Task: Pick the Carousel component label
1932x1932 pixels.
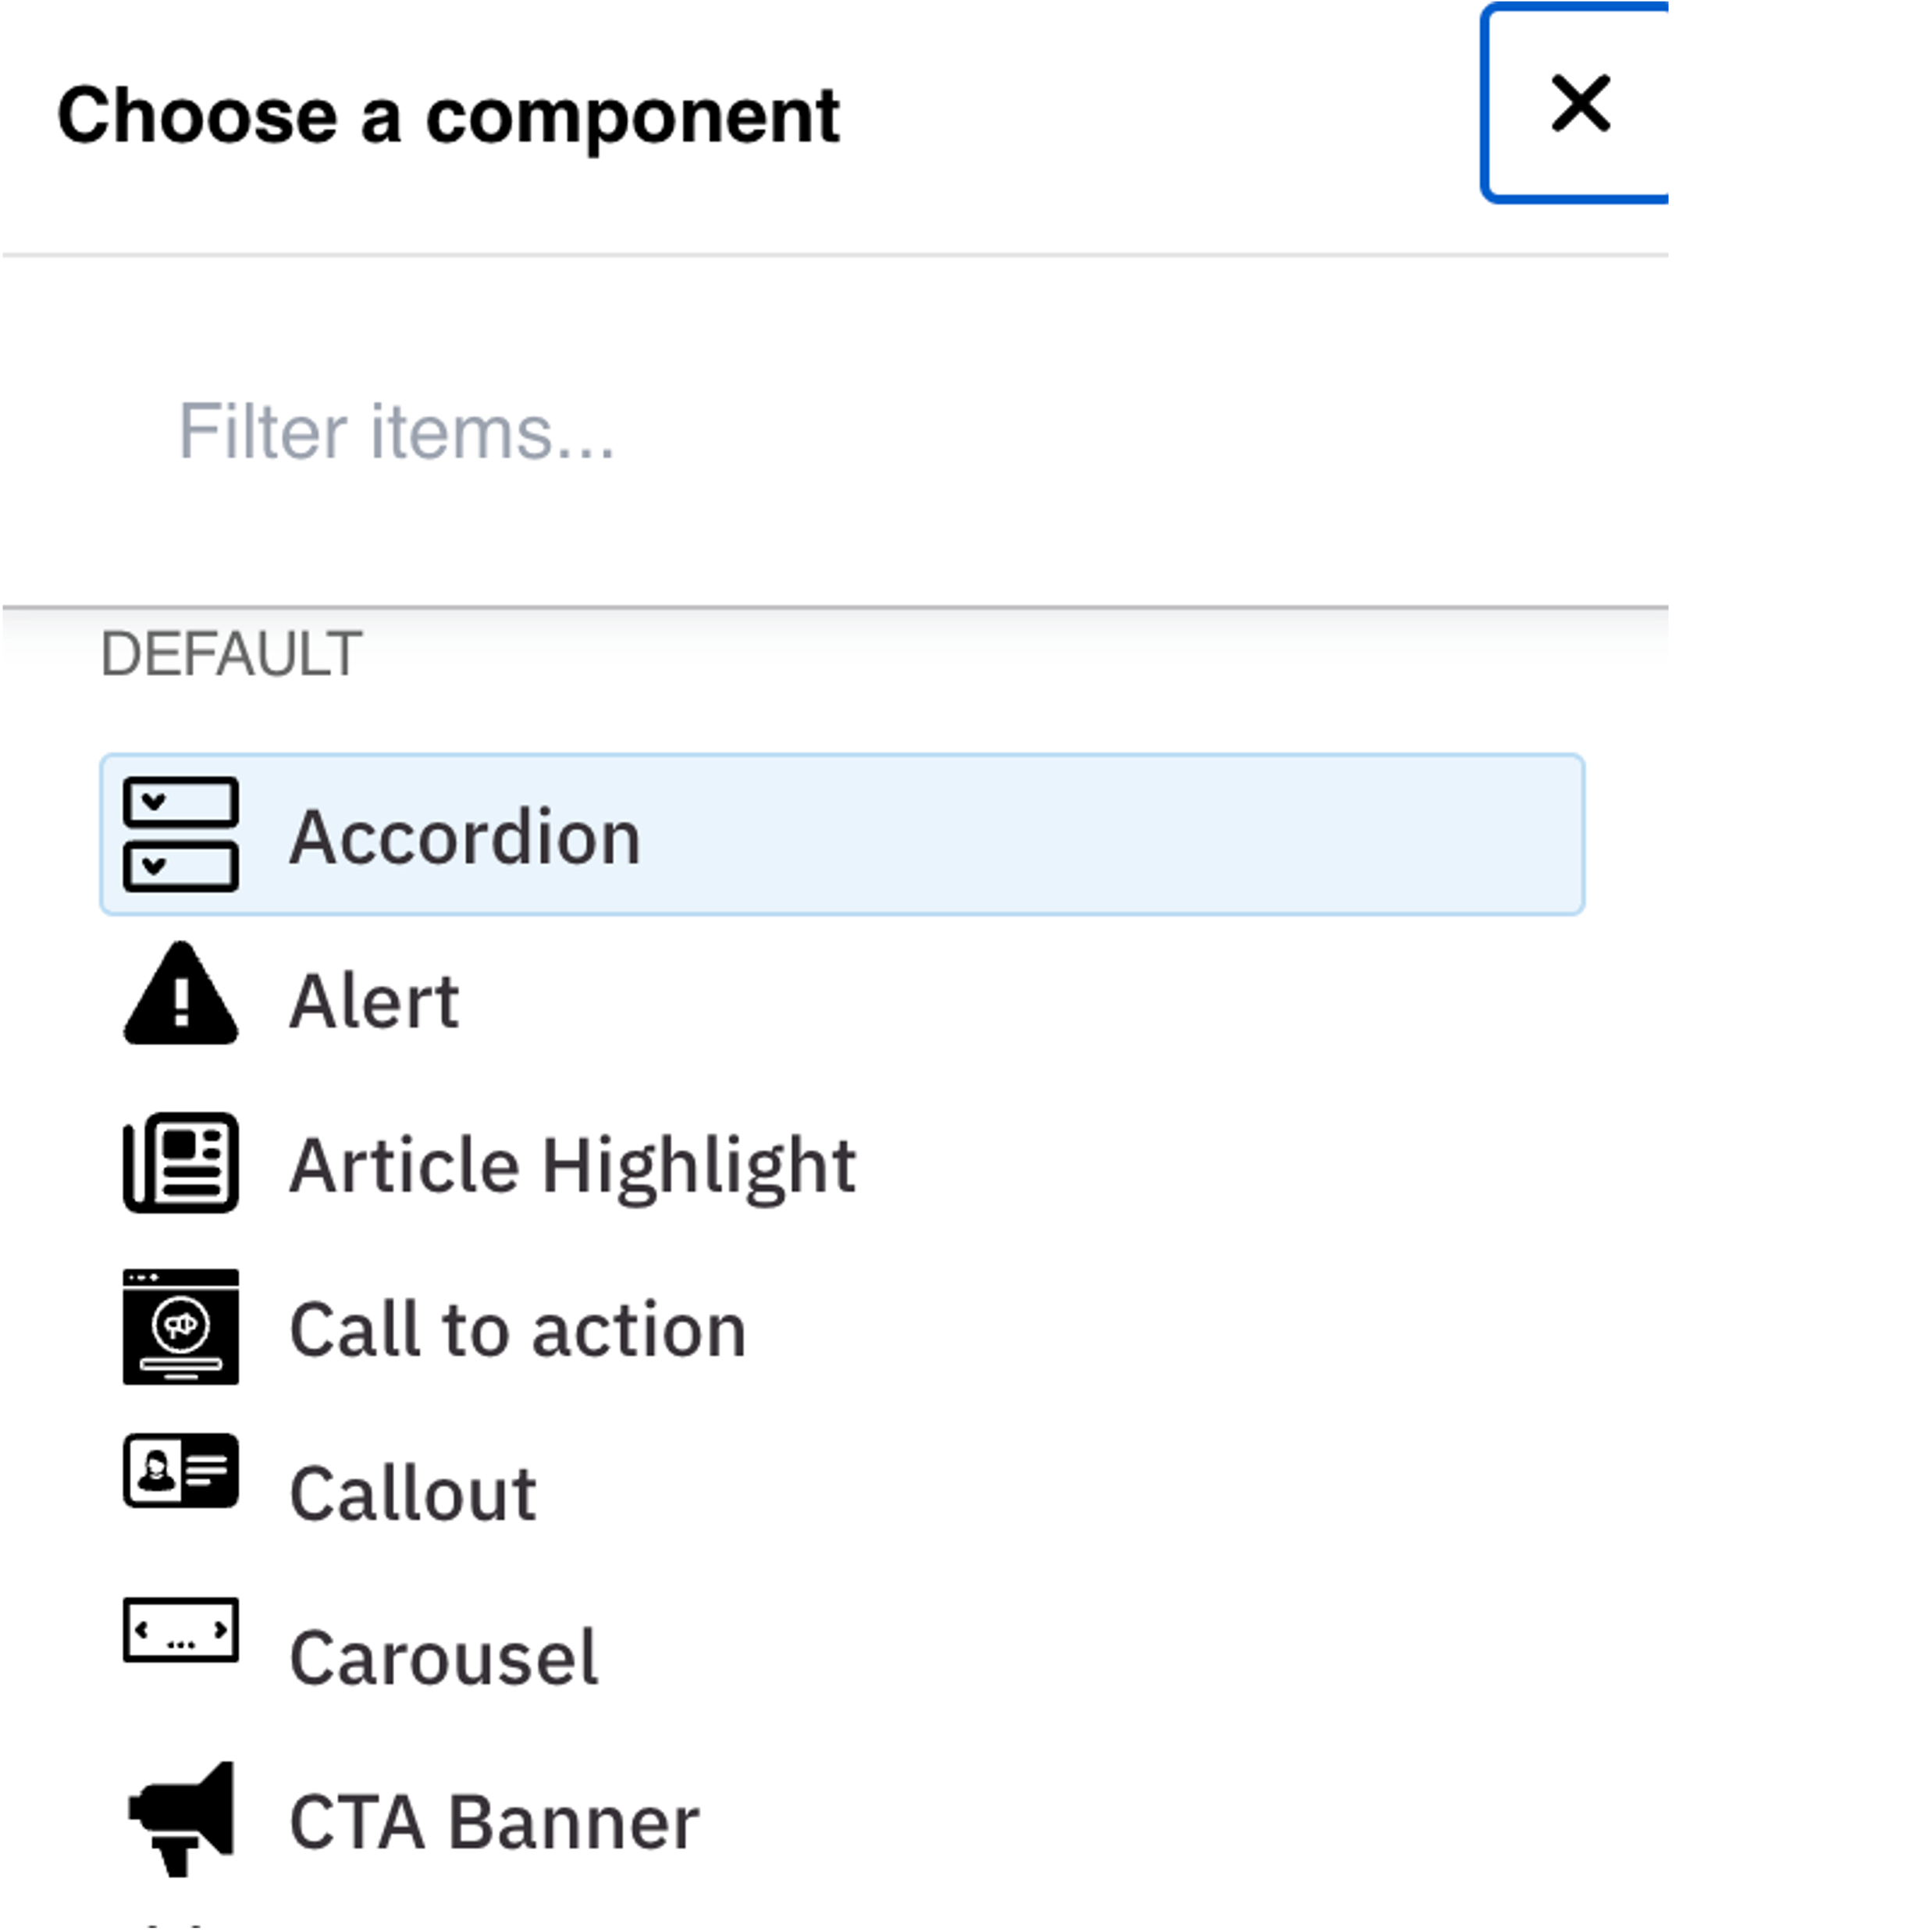Action: (444, 1658)
